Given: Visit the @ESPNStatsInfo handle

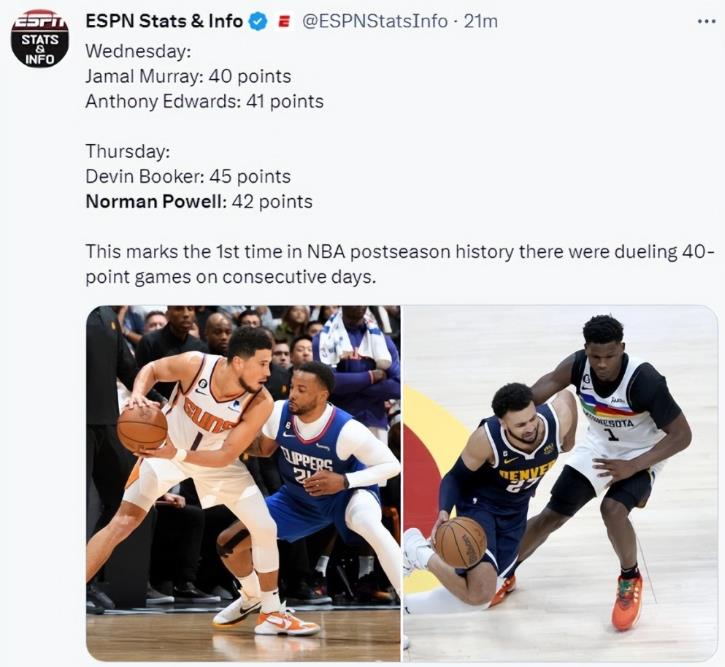Looking at the screenshot, I should coord(375,21).
